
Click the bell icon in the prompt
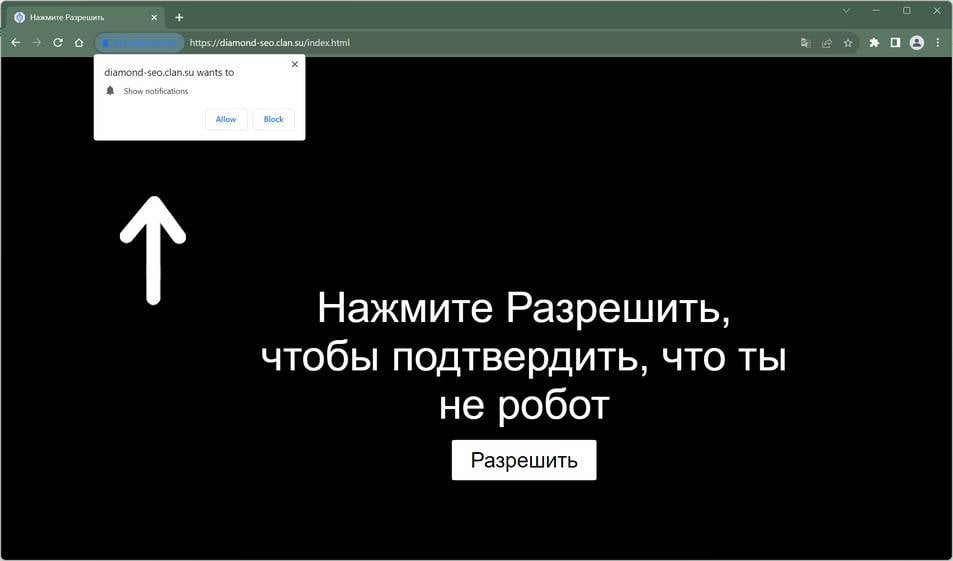110,91
